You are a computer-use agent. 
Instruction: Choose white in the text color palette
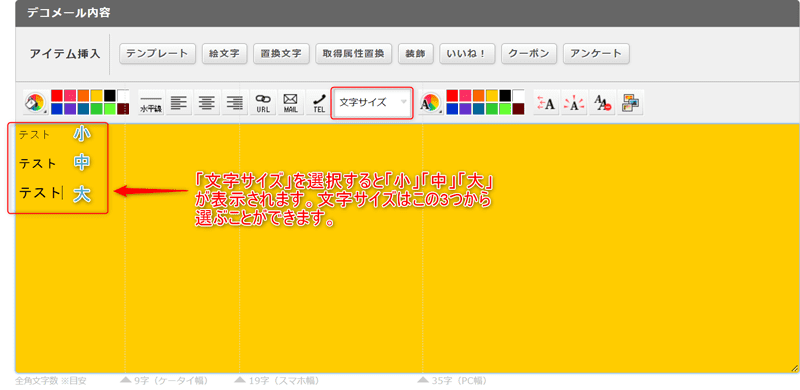click(x=518, y=95)
